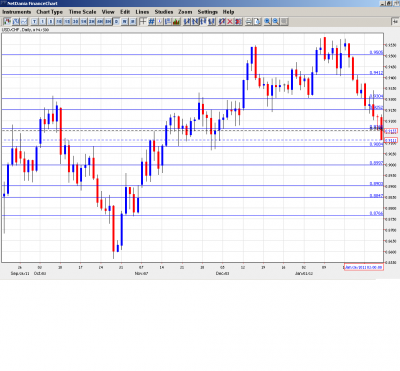
Task: Select the 1H time scale button
Action: tap(83, 22)
